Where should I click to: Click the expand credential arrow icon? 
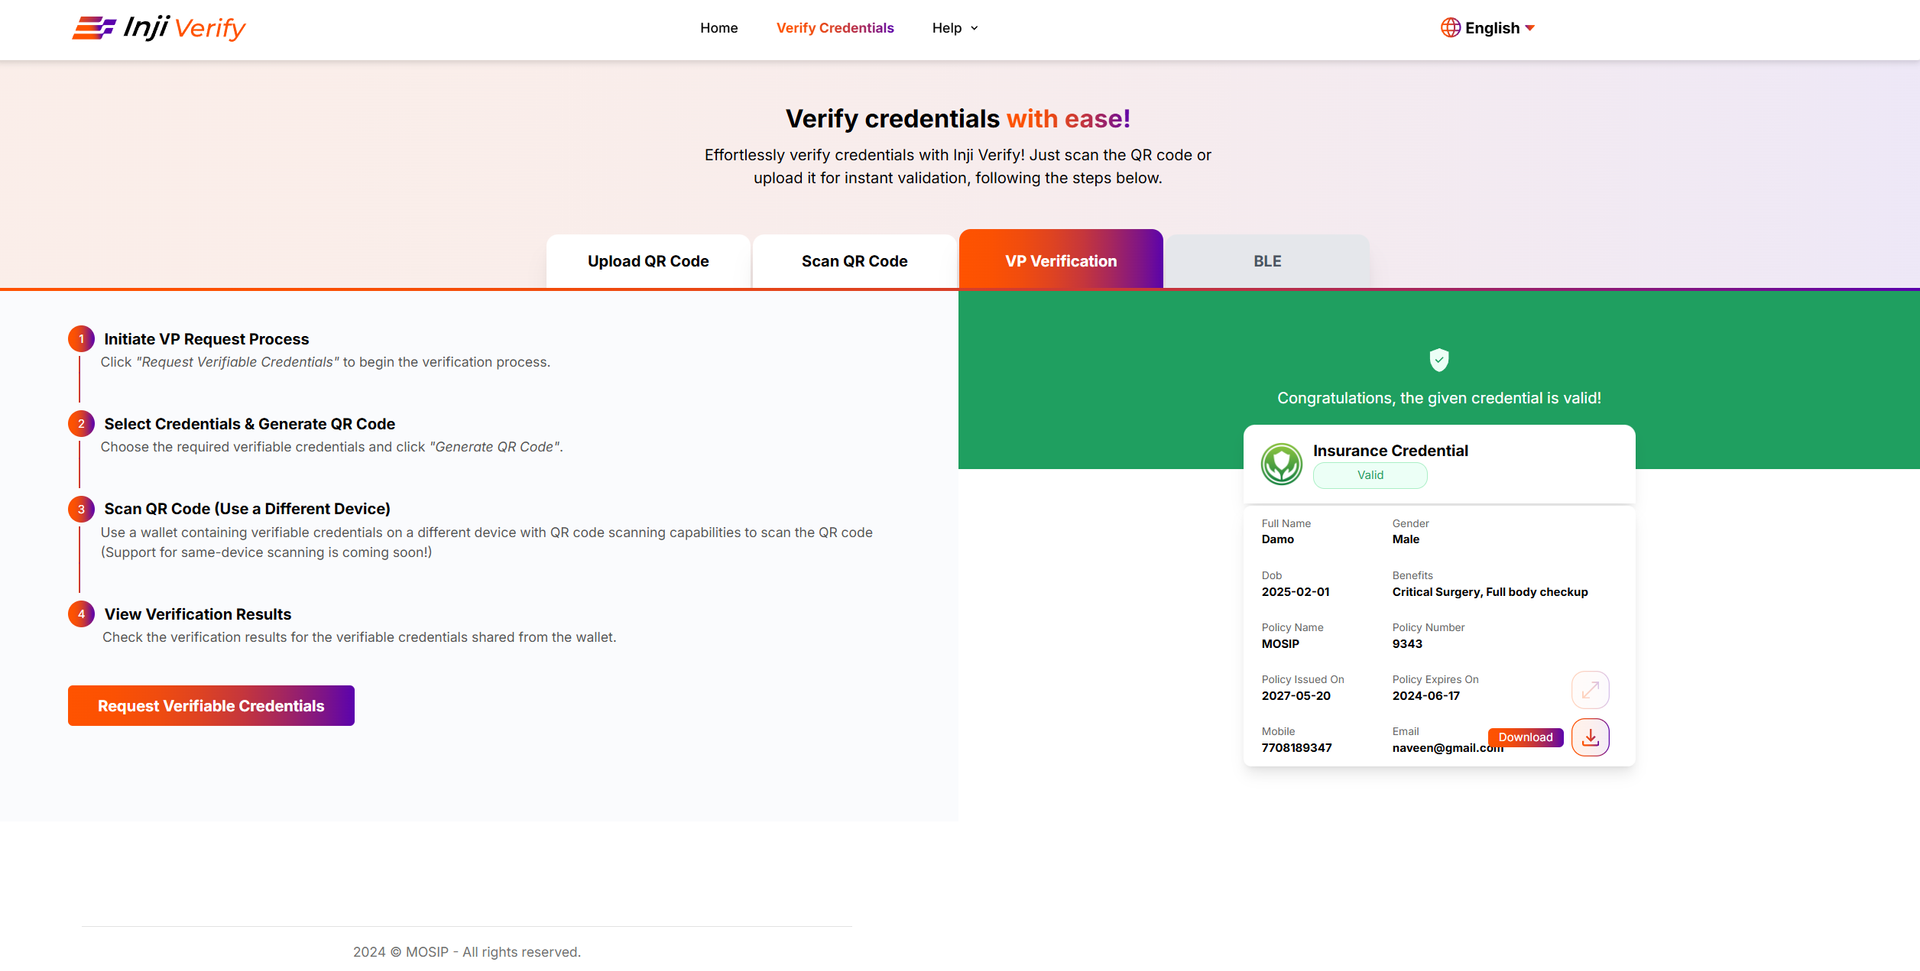(1590, 690)
